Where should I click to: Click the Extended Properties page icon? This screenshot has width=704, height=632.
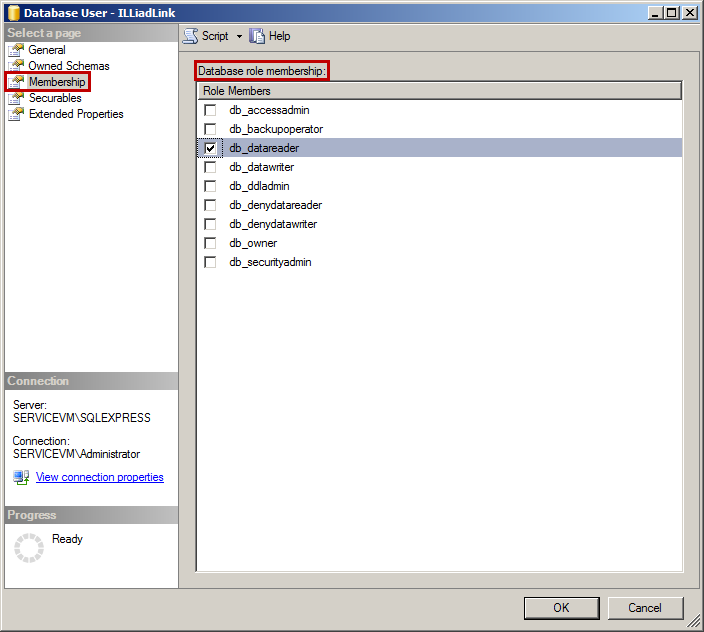point(16,114)
